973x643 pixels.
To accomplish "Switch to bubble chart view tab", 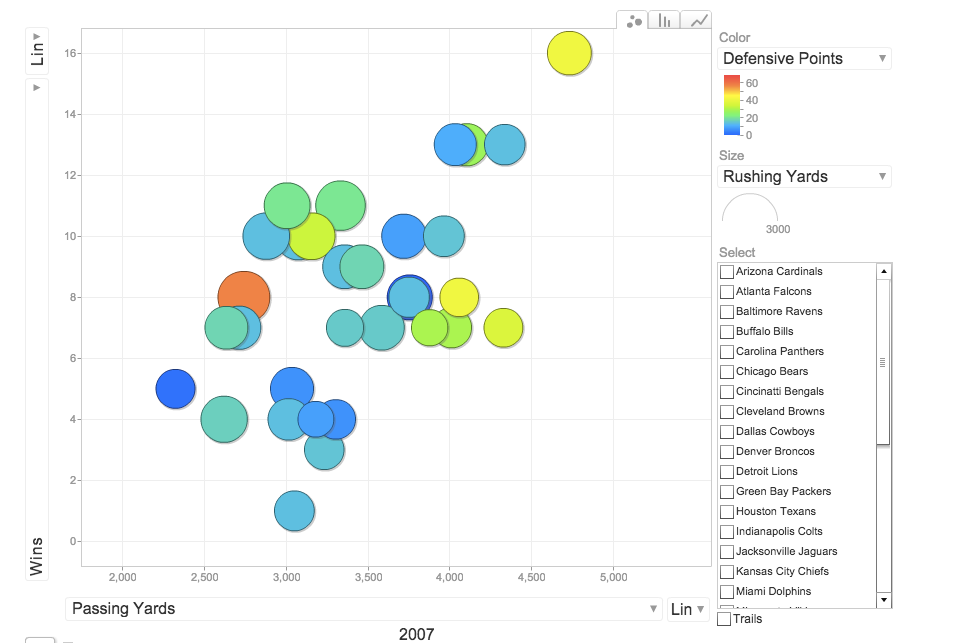I will tap(633, 20).
